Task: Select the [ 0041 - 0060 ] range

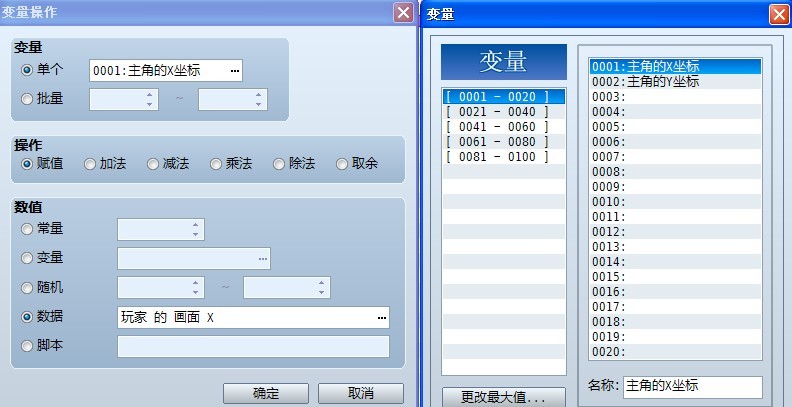Action: coord(504,127)
